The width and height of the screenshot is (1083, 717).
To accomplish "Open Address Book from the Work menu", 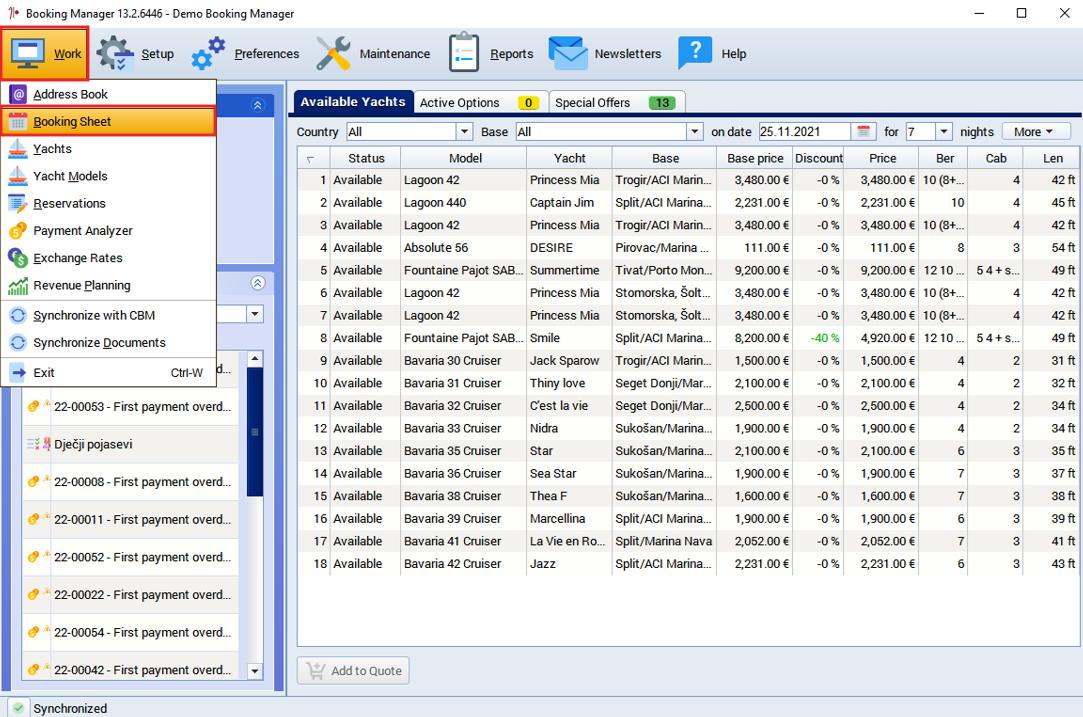I will pyautogui.click(x=108, y=94).
